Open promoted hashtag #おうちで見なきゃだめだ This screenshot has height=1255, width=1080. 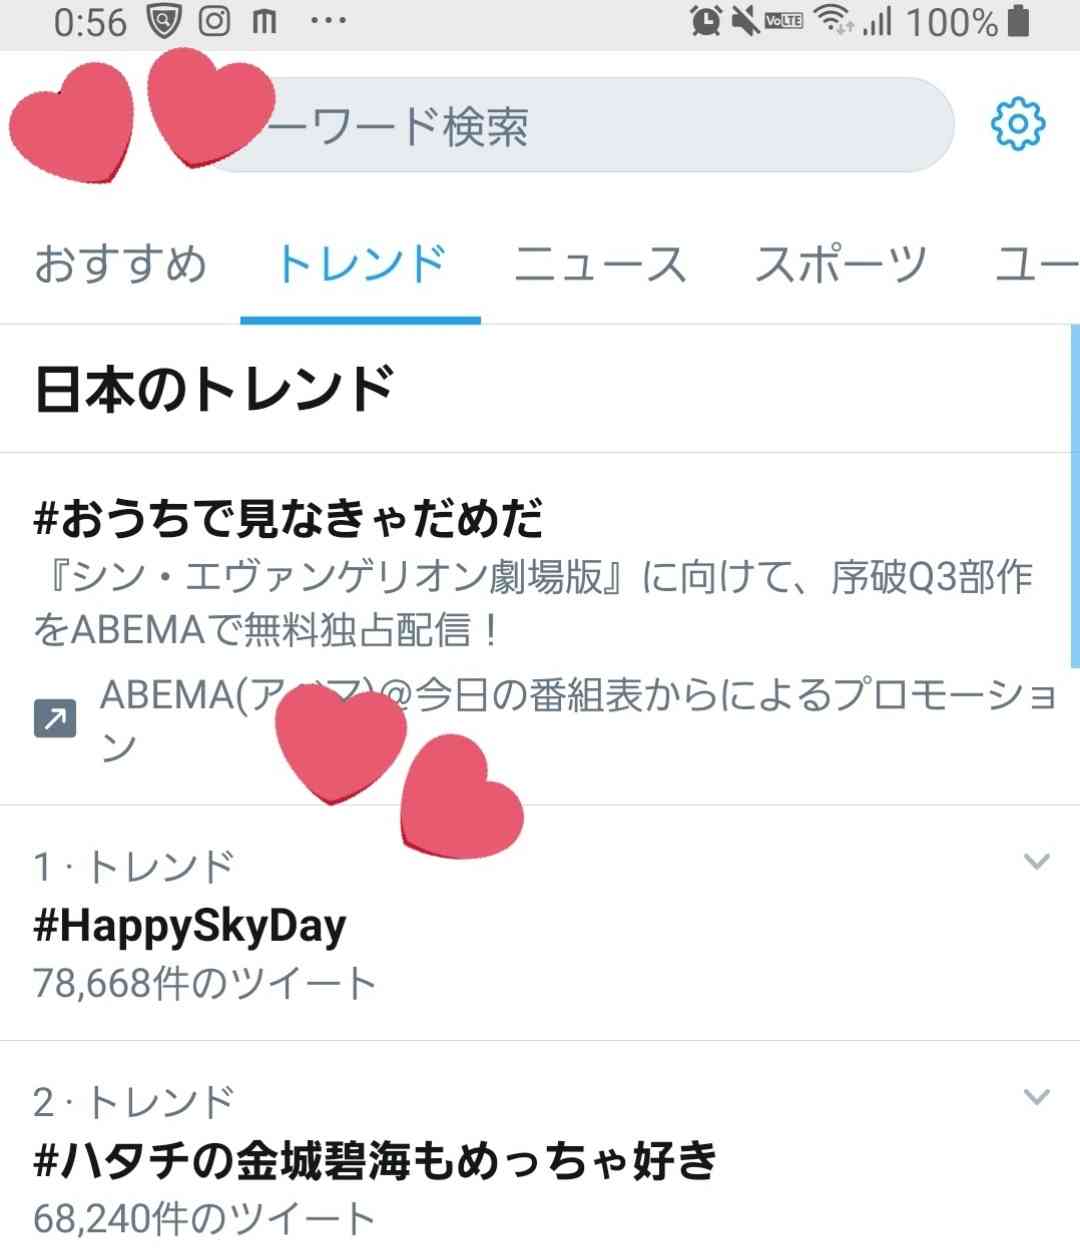[x=288, y=518]
